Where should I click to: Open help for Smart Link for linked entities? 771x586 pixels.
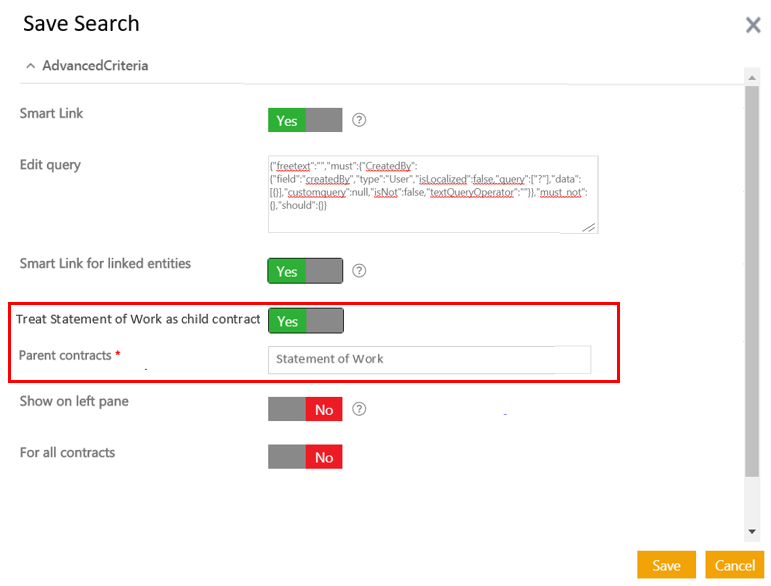(360, 271)
